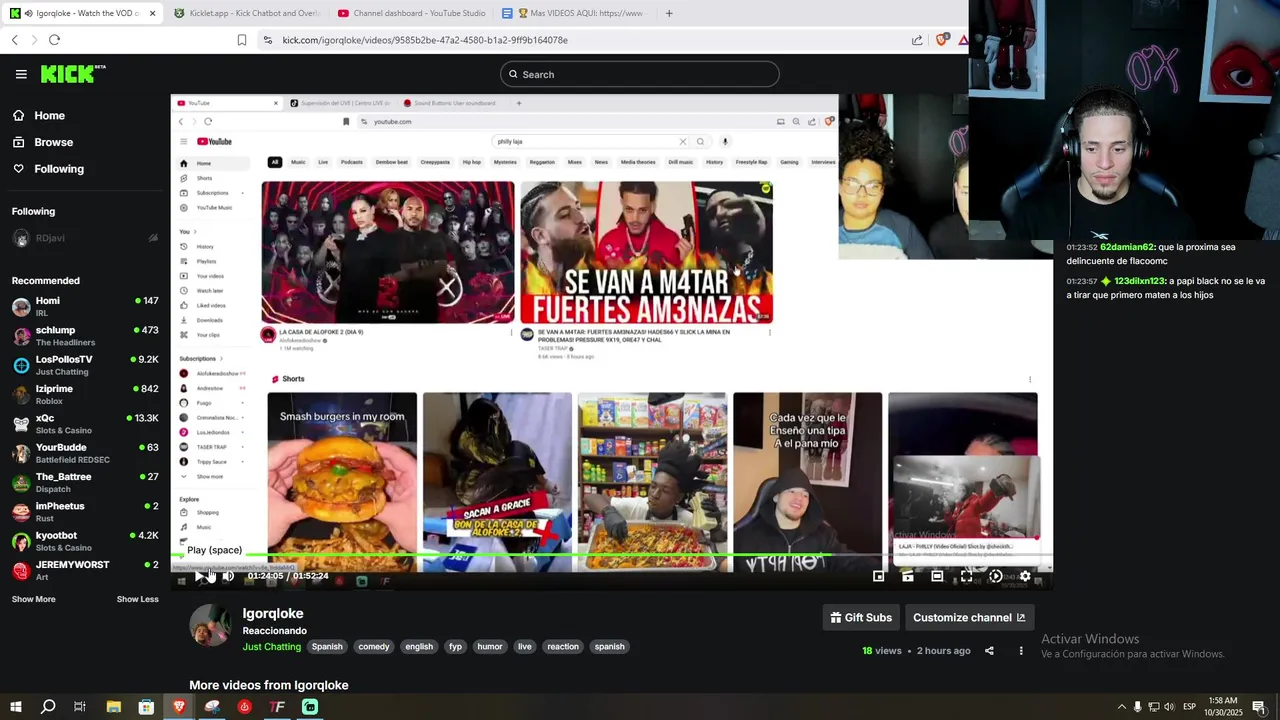Open More videos from Igorqloke heading
The height and width of the screenshot is (720, 1280).
point(269,685)
